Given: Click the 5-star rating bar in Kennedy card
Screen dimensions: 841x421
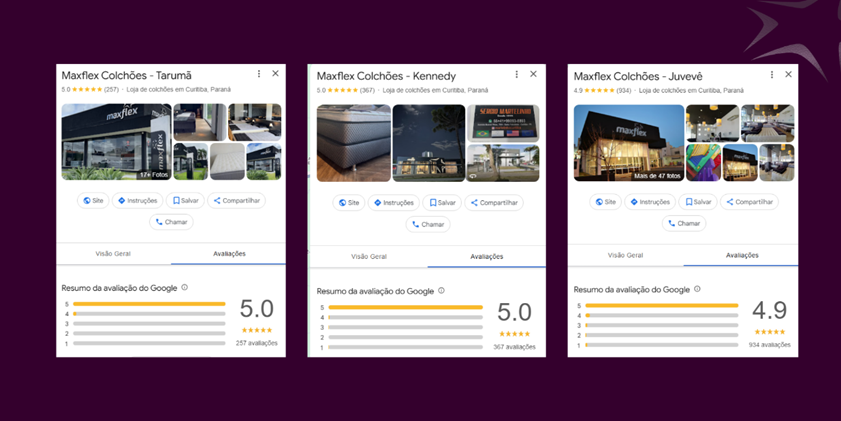Looking at the screenshot, I should click(x=405, y=307).
